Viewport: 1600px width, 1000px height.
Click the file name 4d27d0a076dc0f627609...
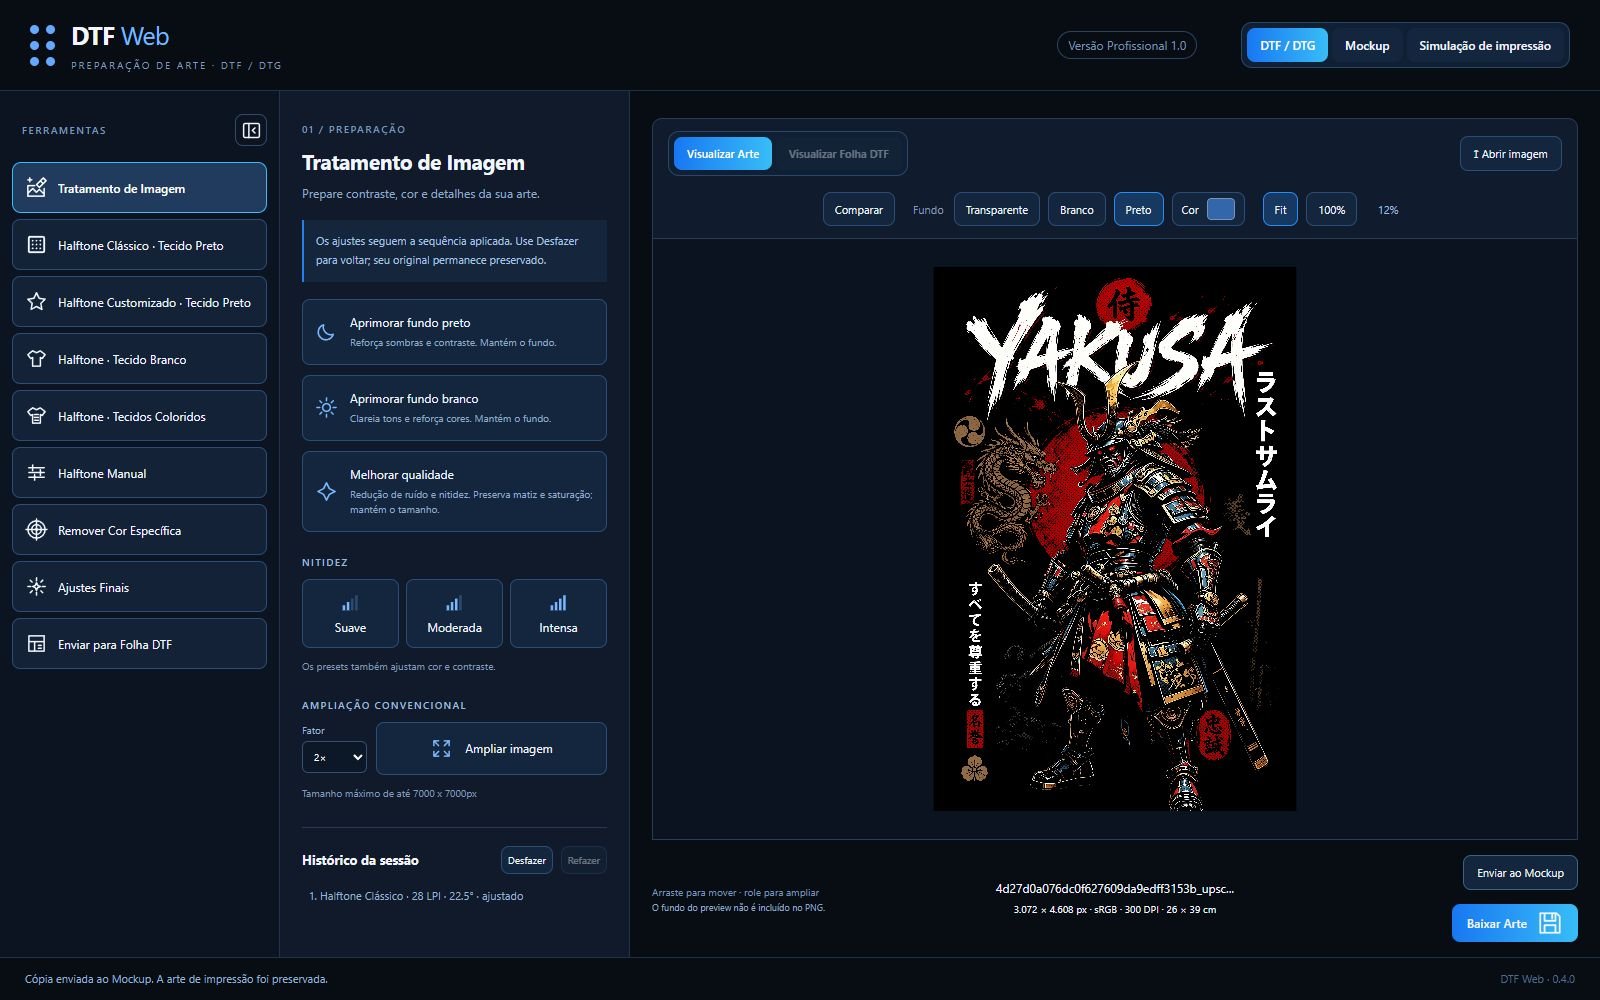[x=1114, y=888]
